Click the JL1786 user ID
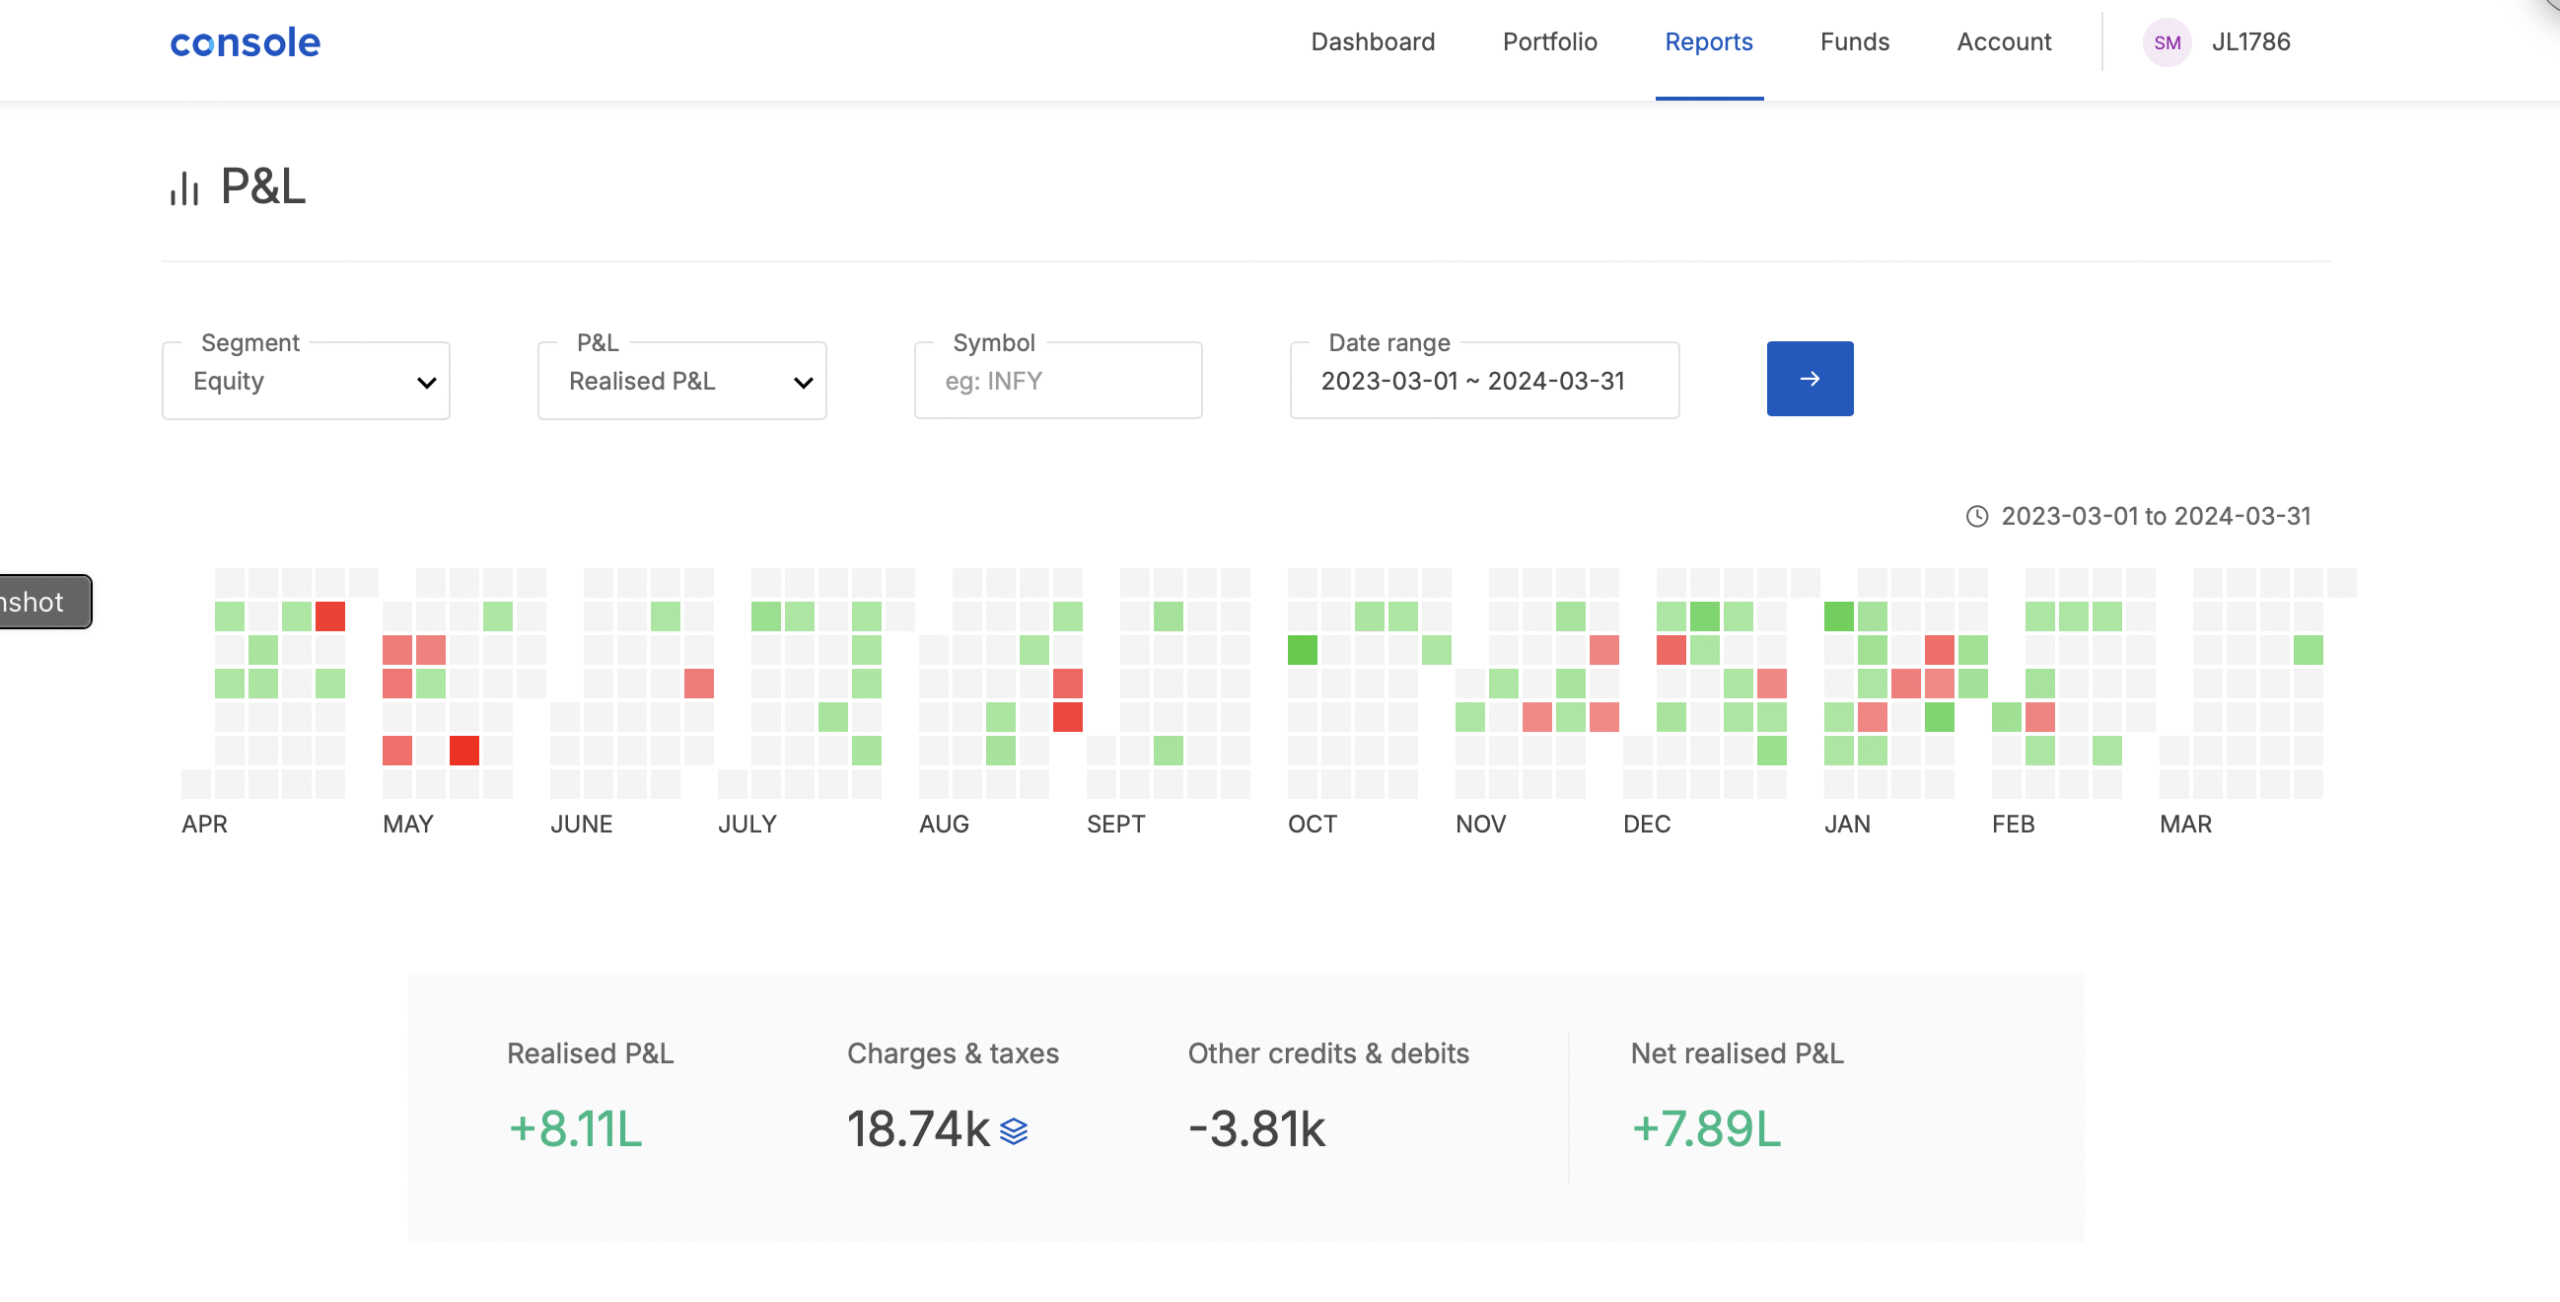 tap(2250, 42)
